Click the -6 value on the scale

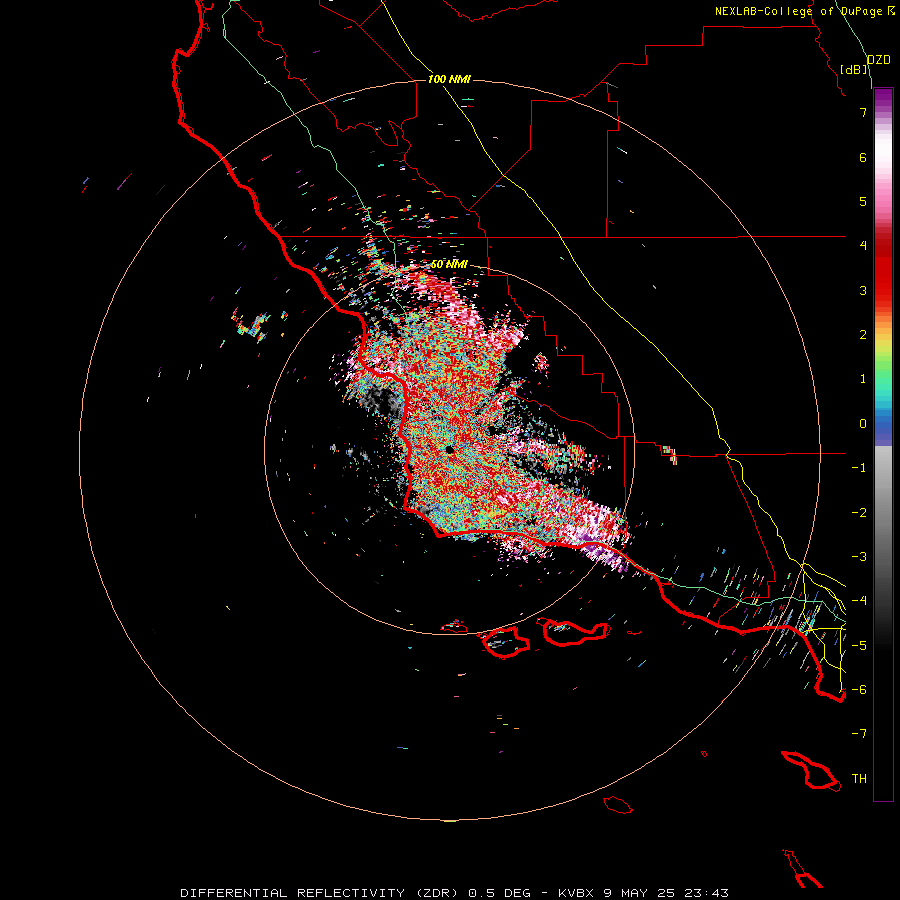pos(859,690)
